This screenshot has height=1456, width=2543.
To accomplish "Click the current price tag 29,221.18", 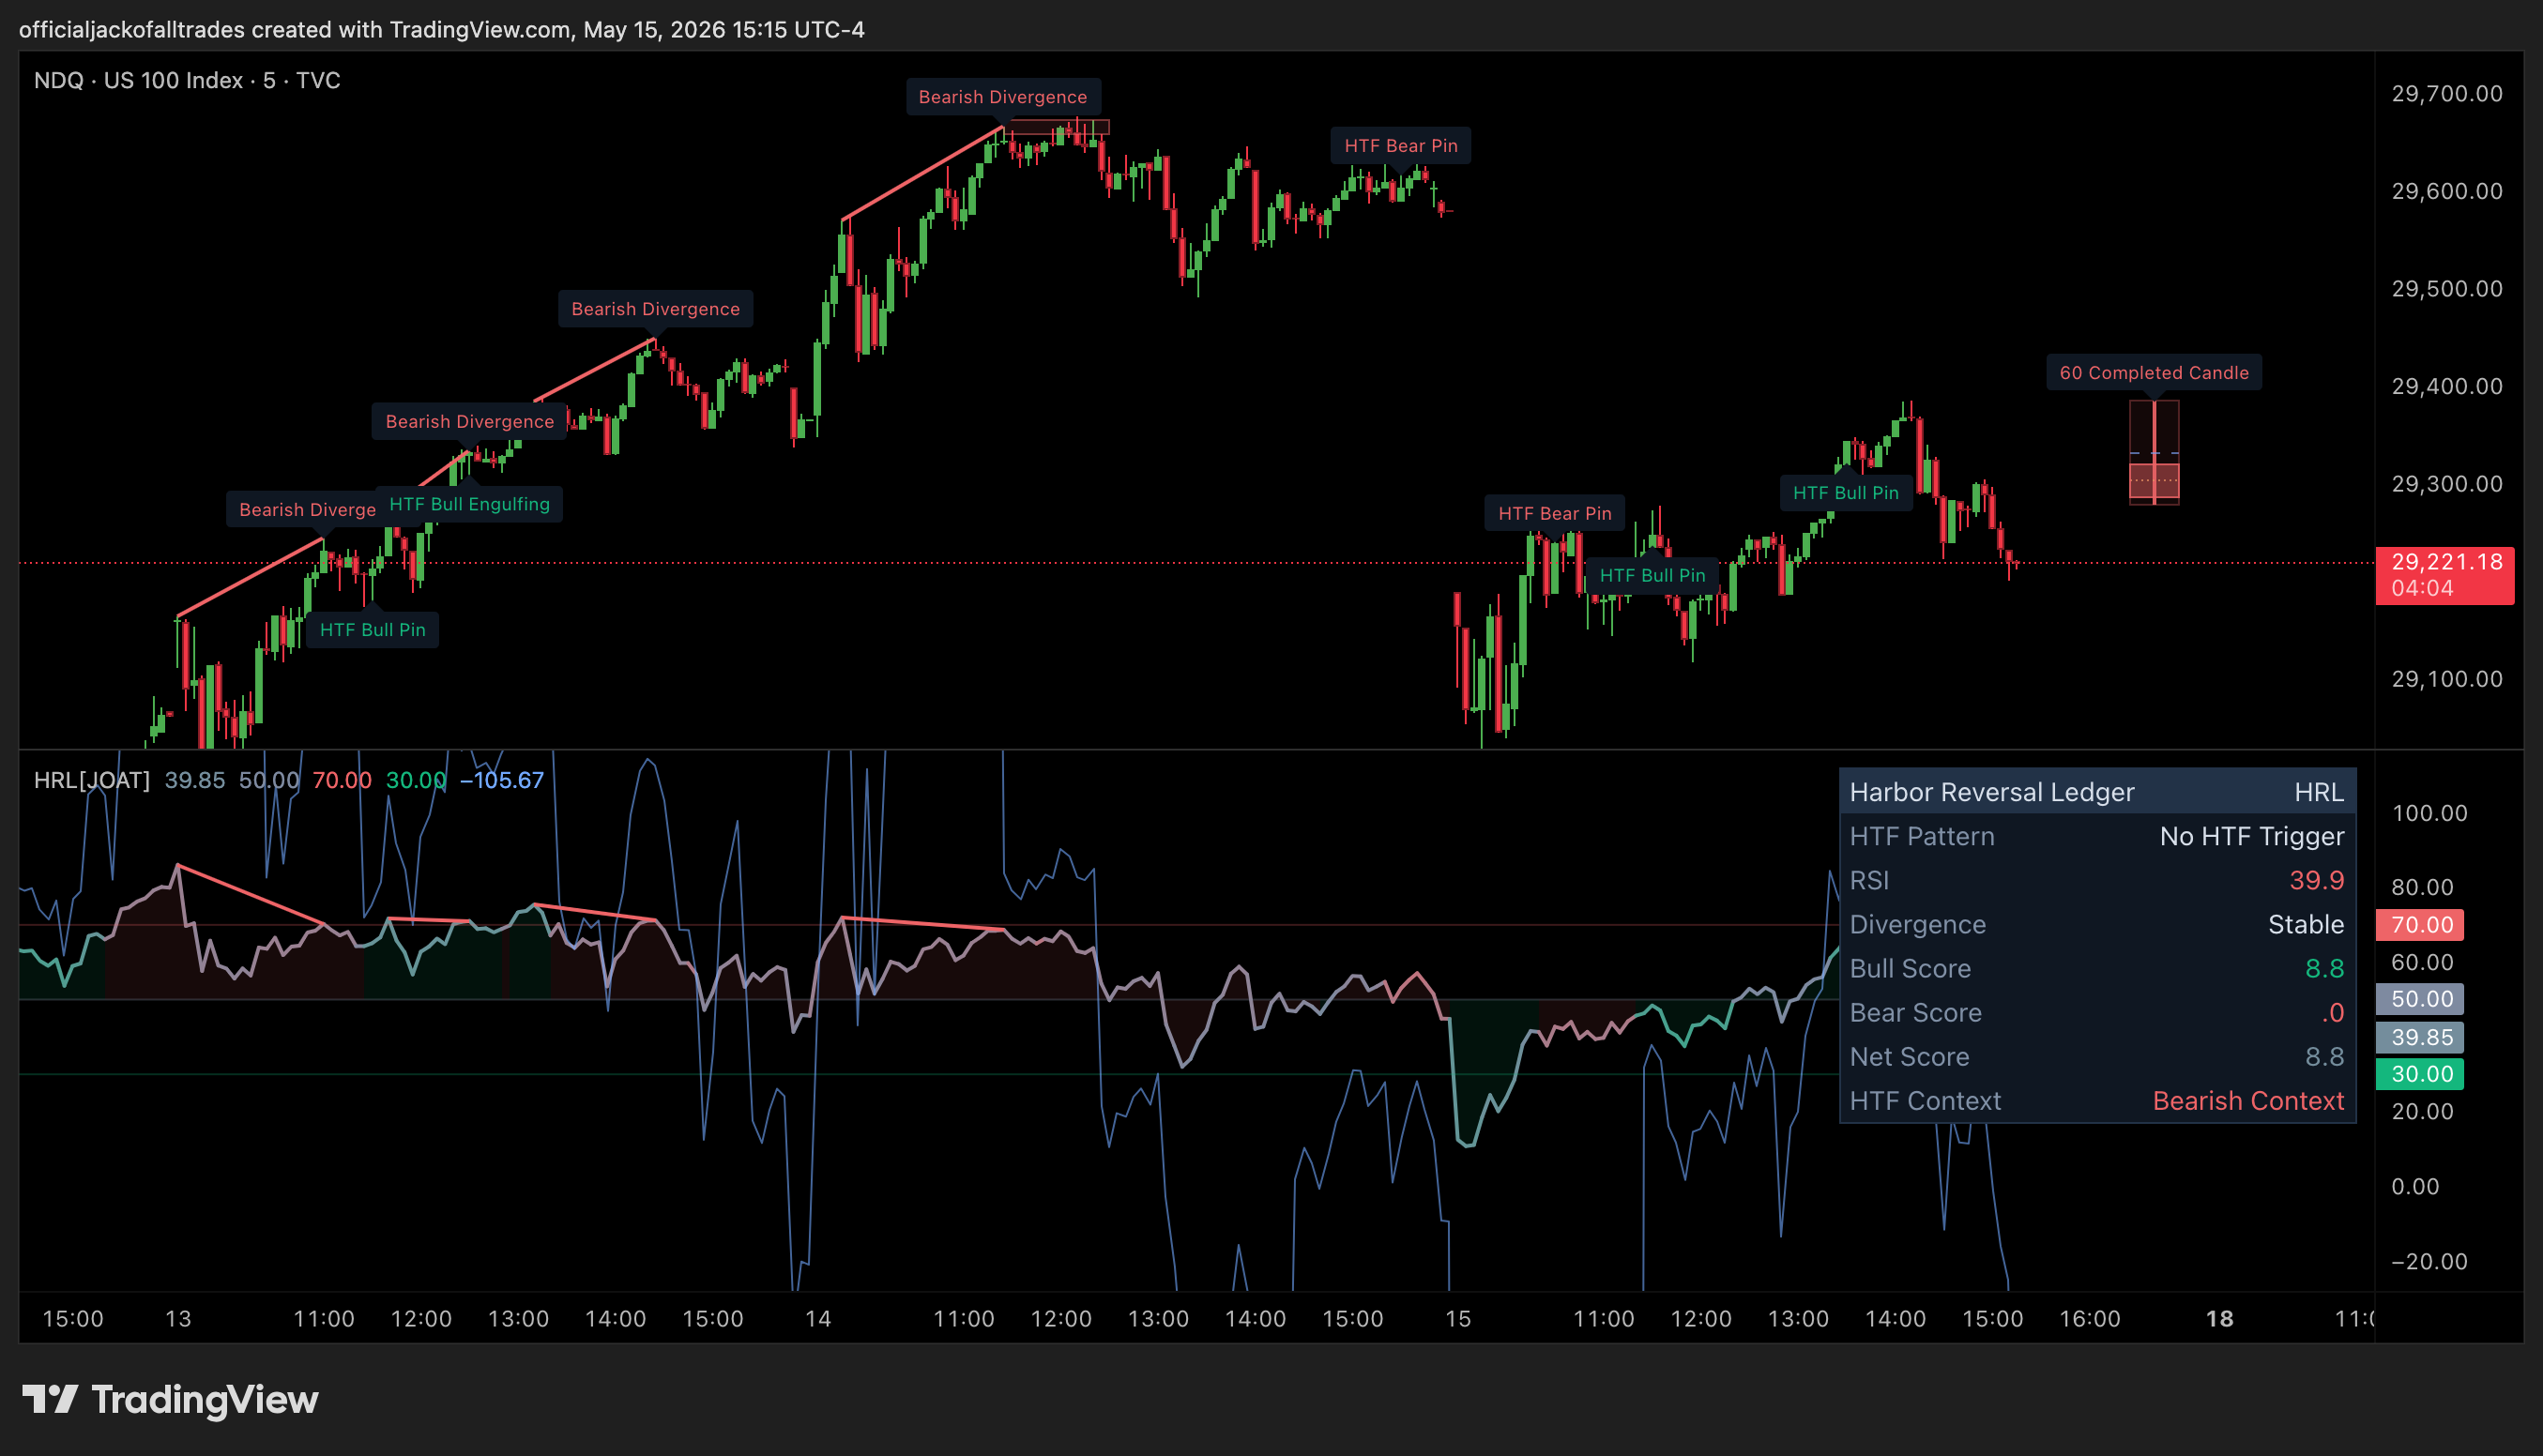I will (x=2444, y=575).
